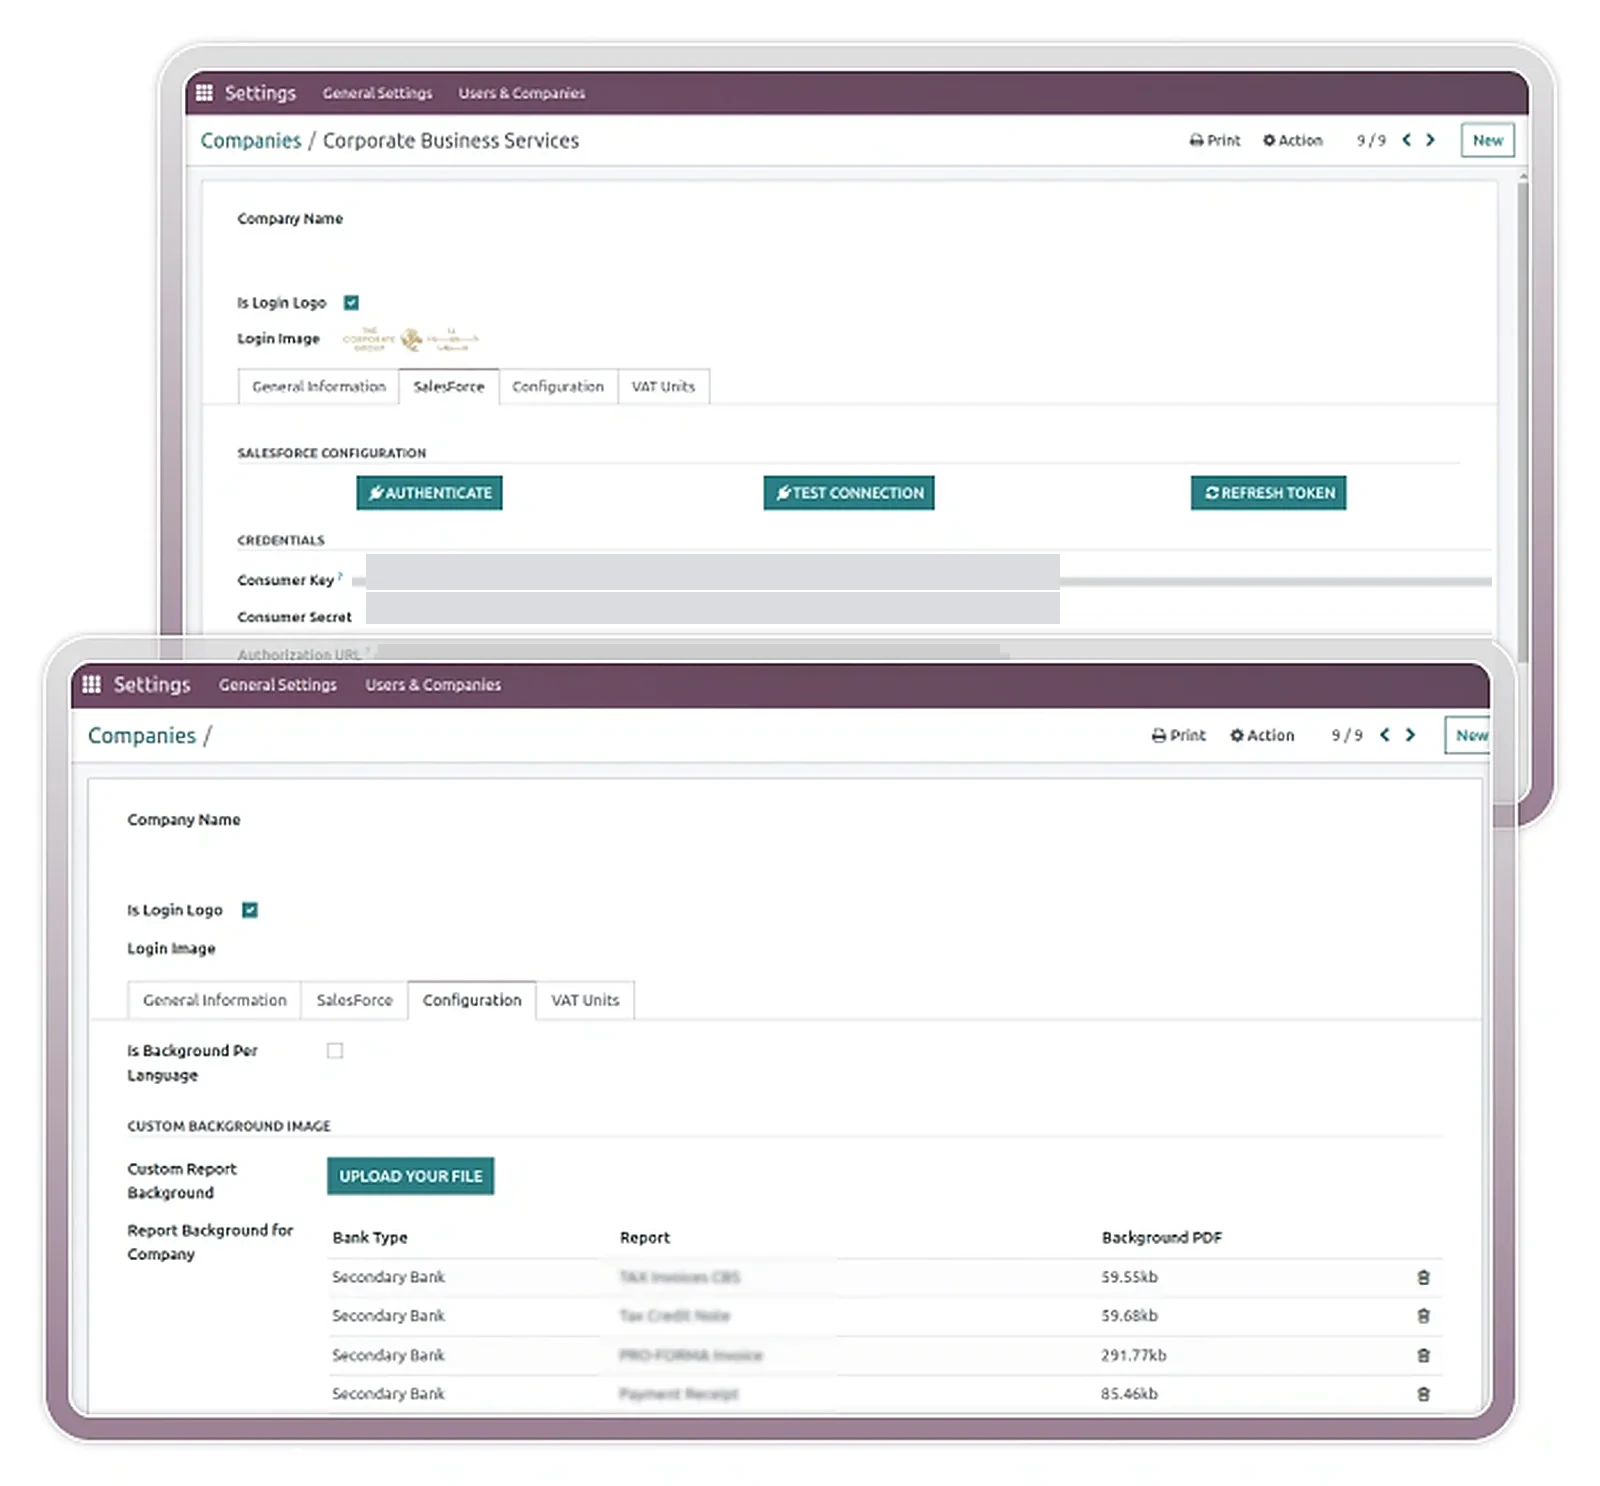Viewport: 1600px width, 1486px height.
Task: Click the Login Image logo thumbnail
Action: (x=410, y=340)
